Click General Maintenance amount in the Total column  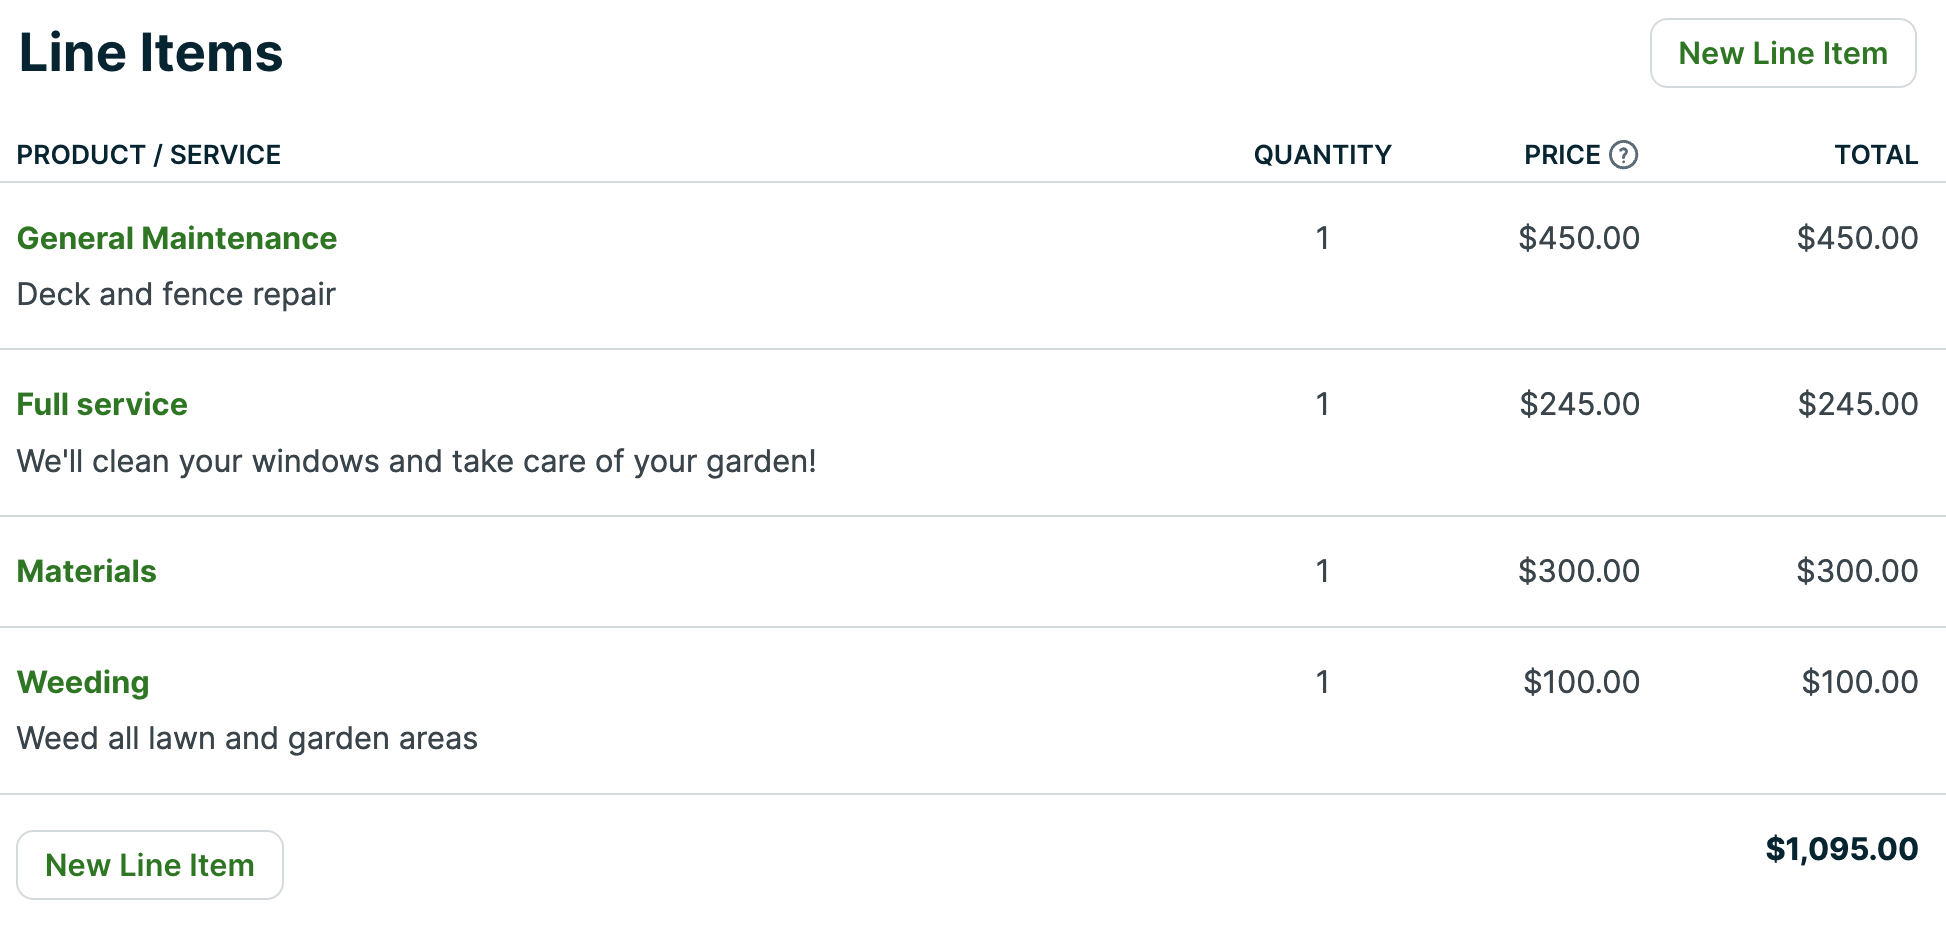tap(1857, 238)
